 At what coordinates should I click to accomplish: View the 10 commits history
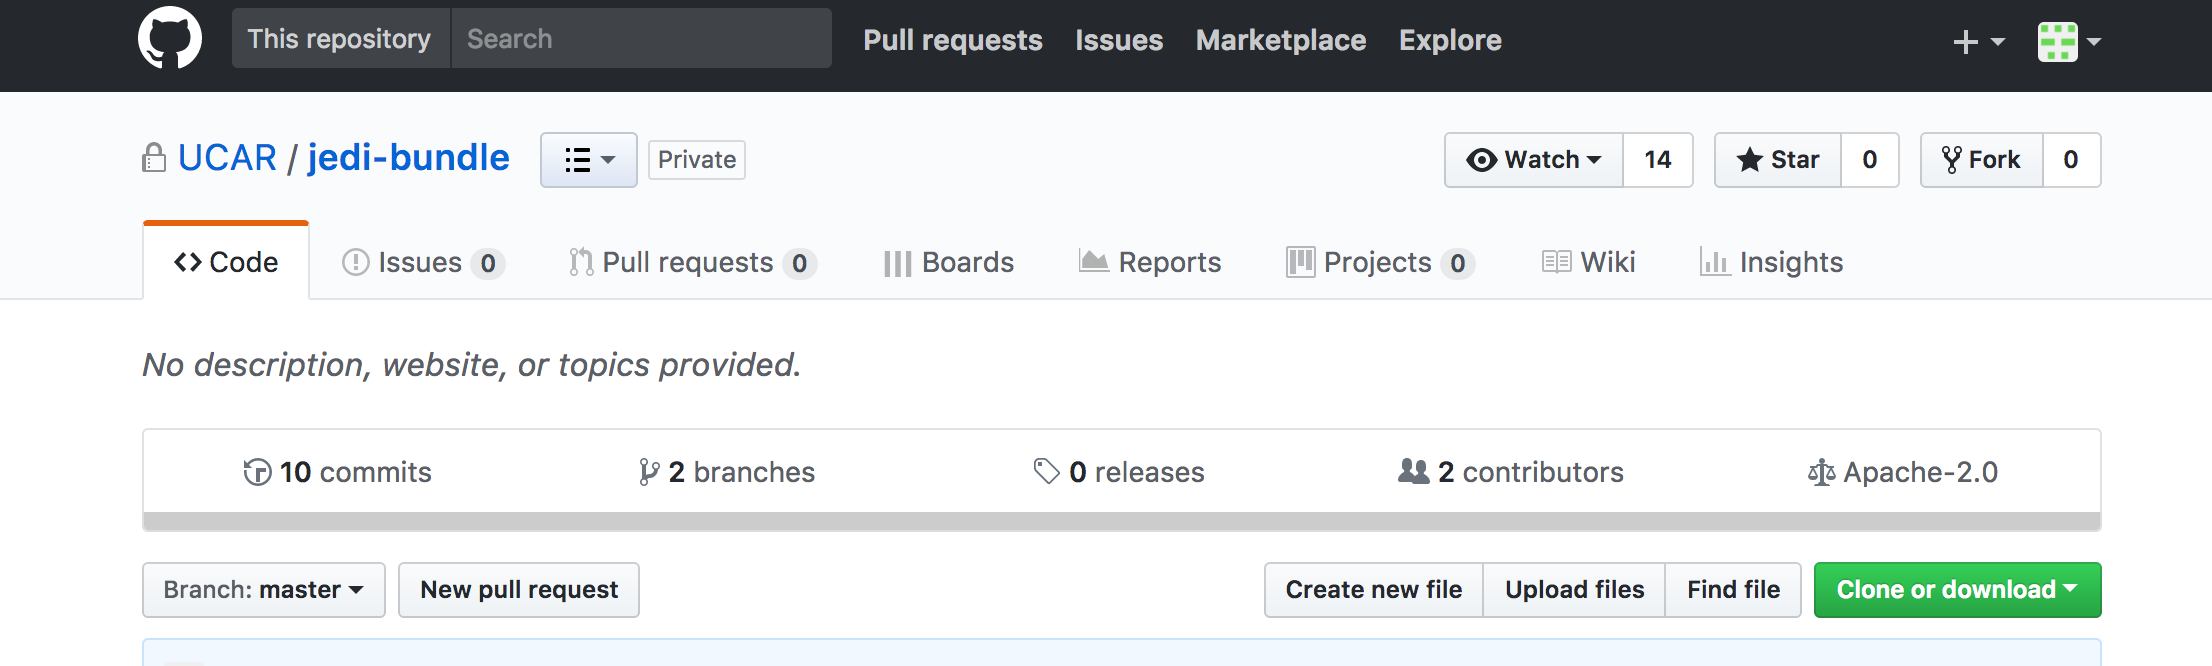pos(338,472)
